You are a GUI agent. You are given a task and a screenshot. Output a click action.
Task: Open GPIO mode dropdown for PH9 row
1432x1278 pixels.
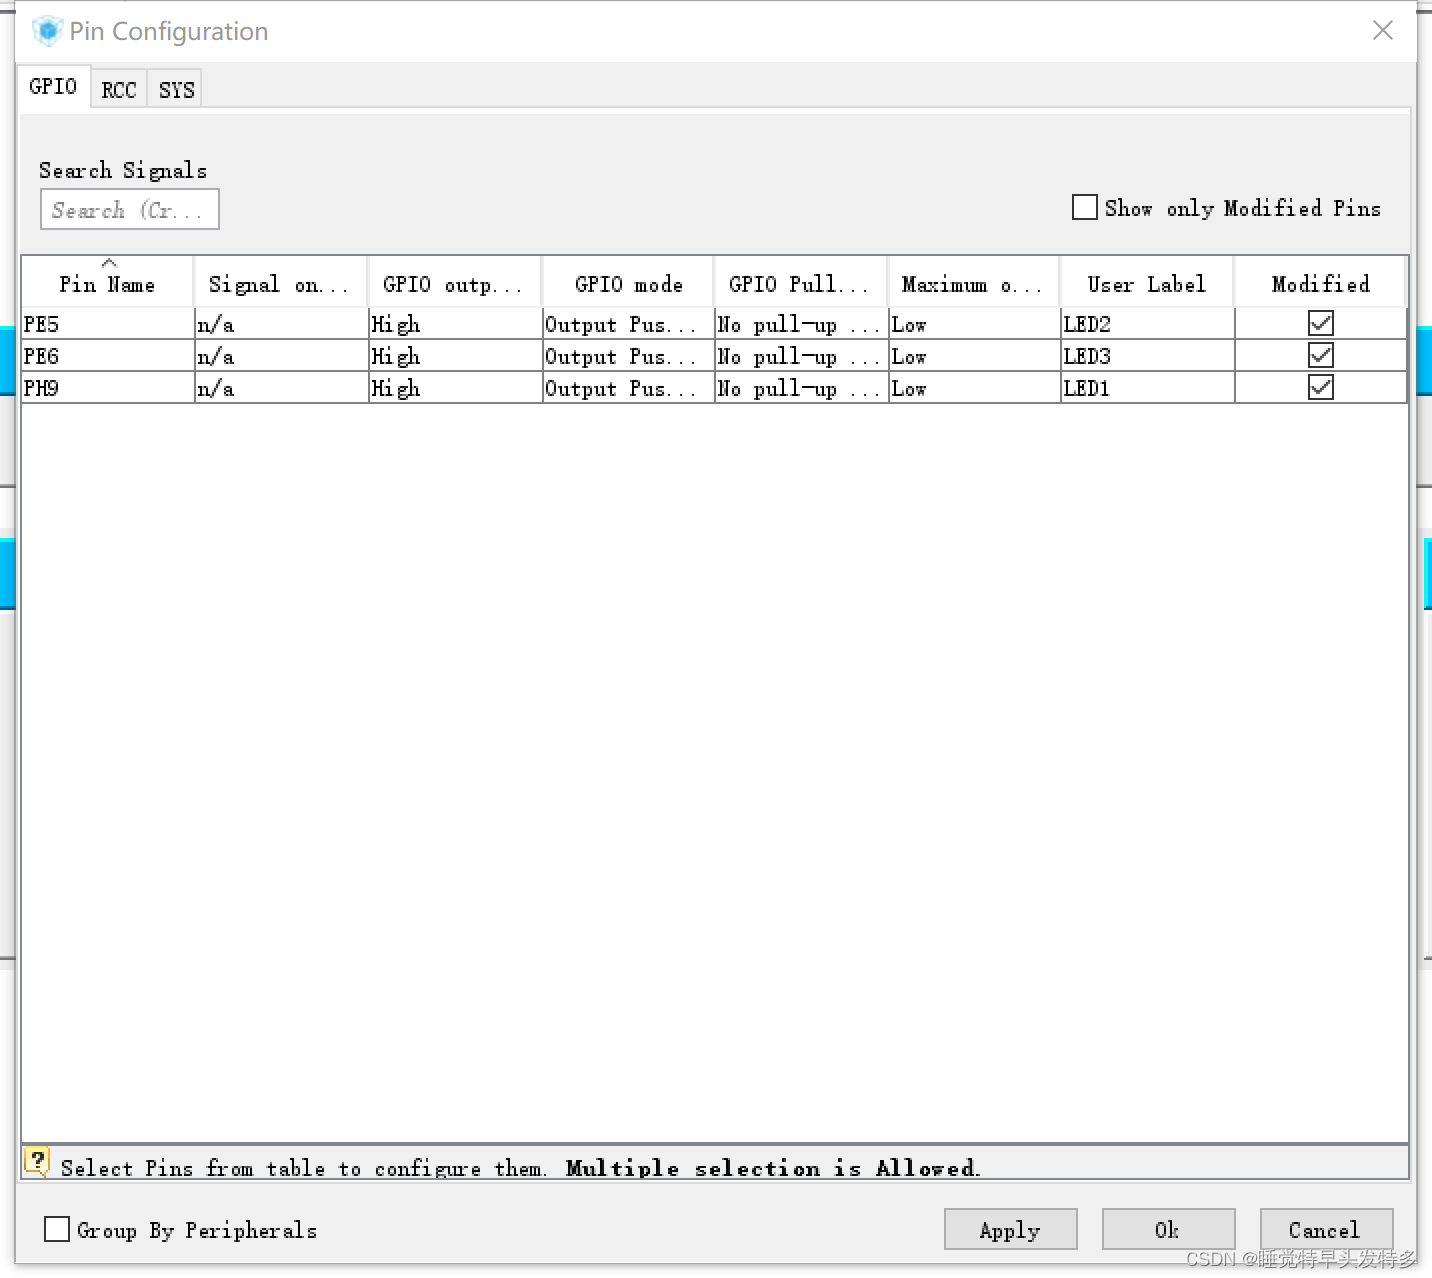[x=626, y=388]
